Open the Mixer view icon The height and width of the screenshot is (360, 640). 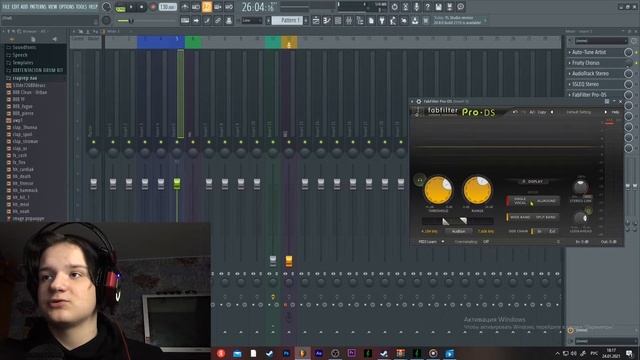(x=349, y=20)
